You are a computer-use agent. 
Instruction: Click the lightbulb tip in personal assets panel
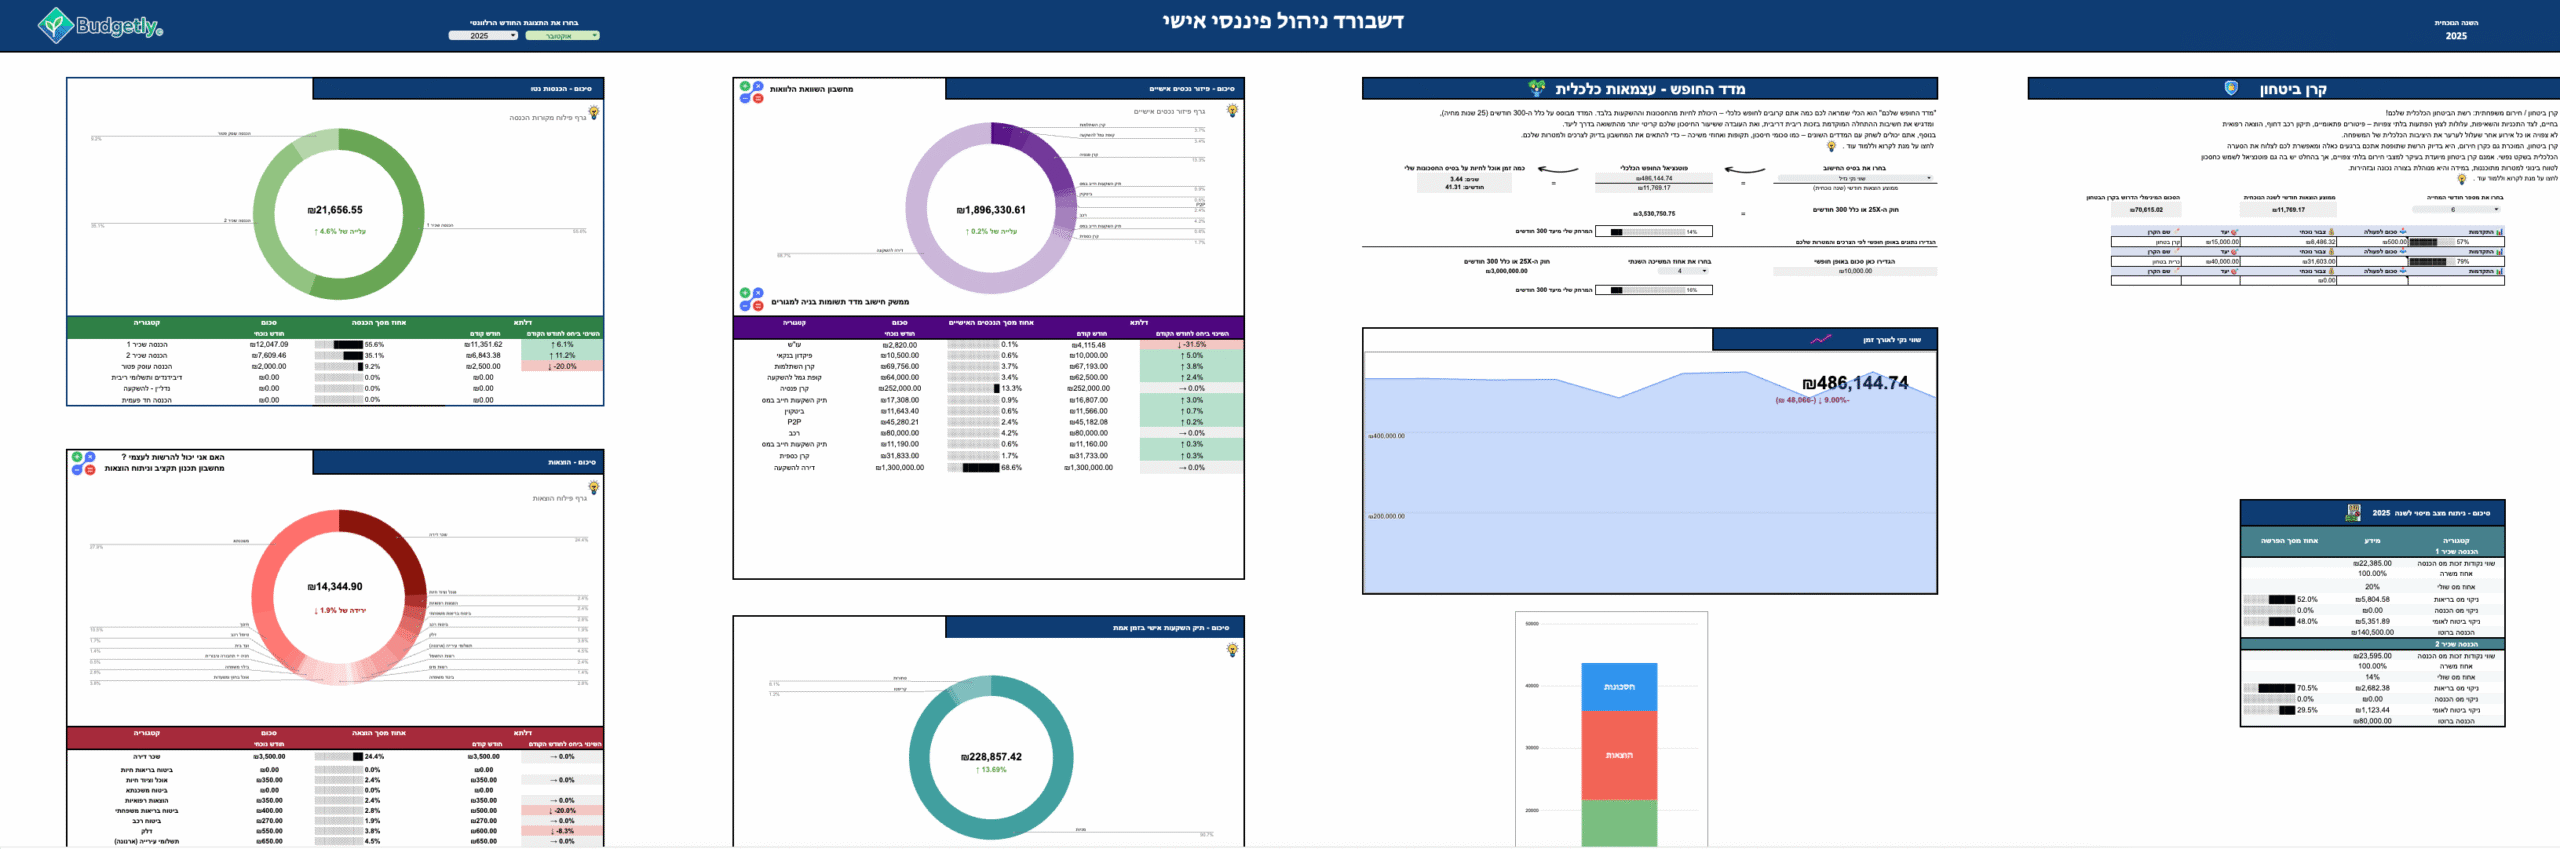point(1232,111)
